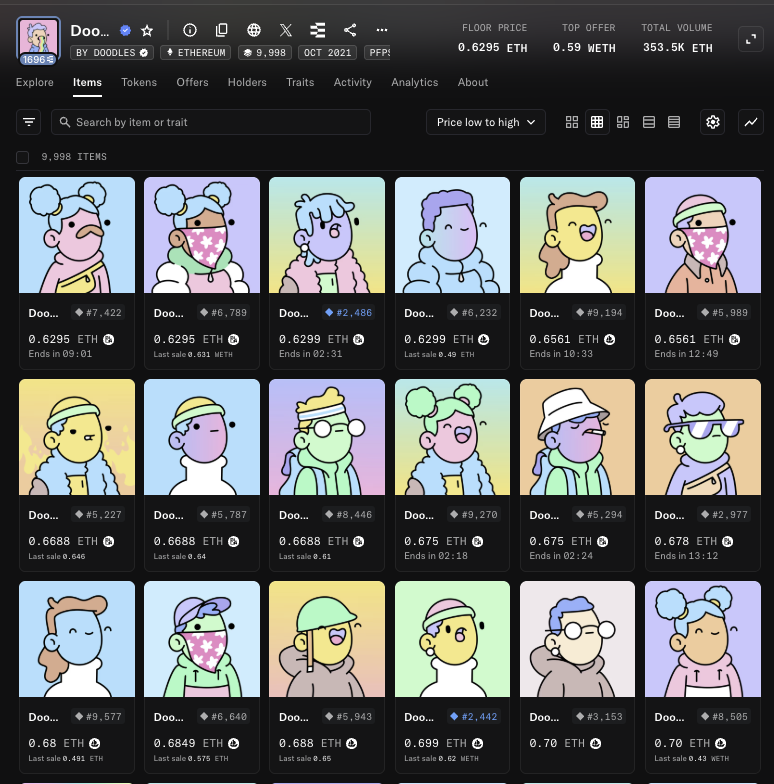
Task: Open Doodle #6,789 thumbnail
Action: pos(202,235)
